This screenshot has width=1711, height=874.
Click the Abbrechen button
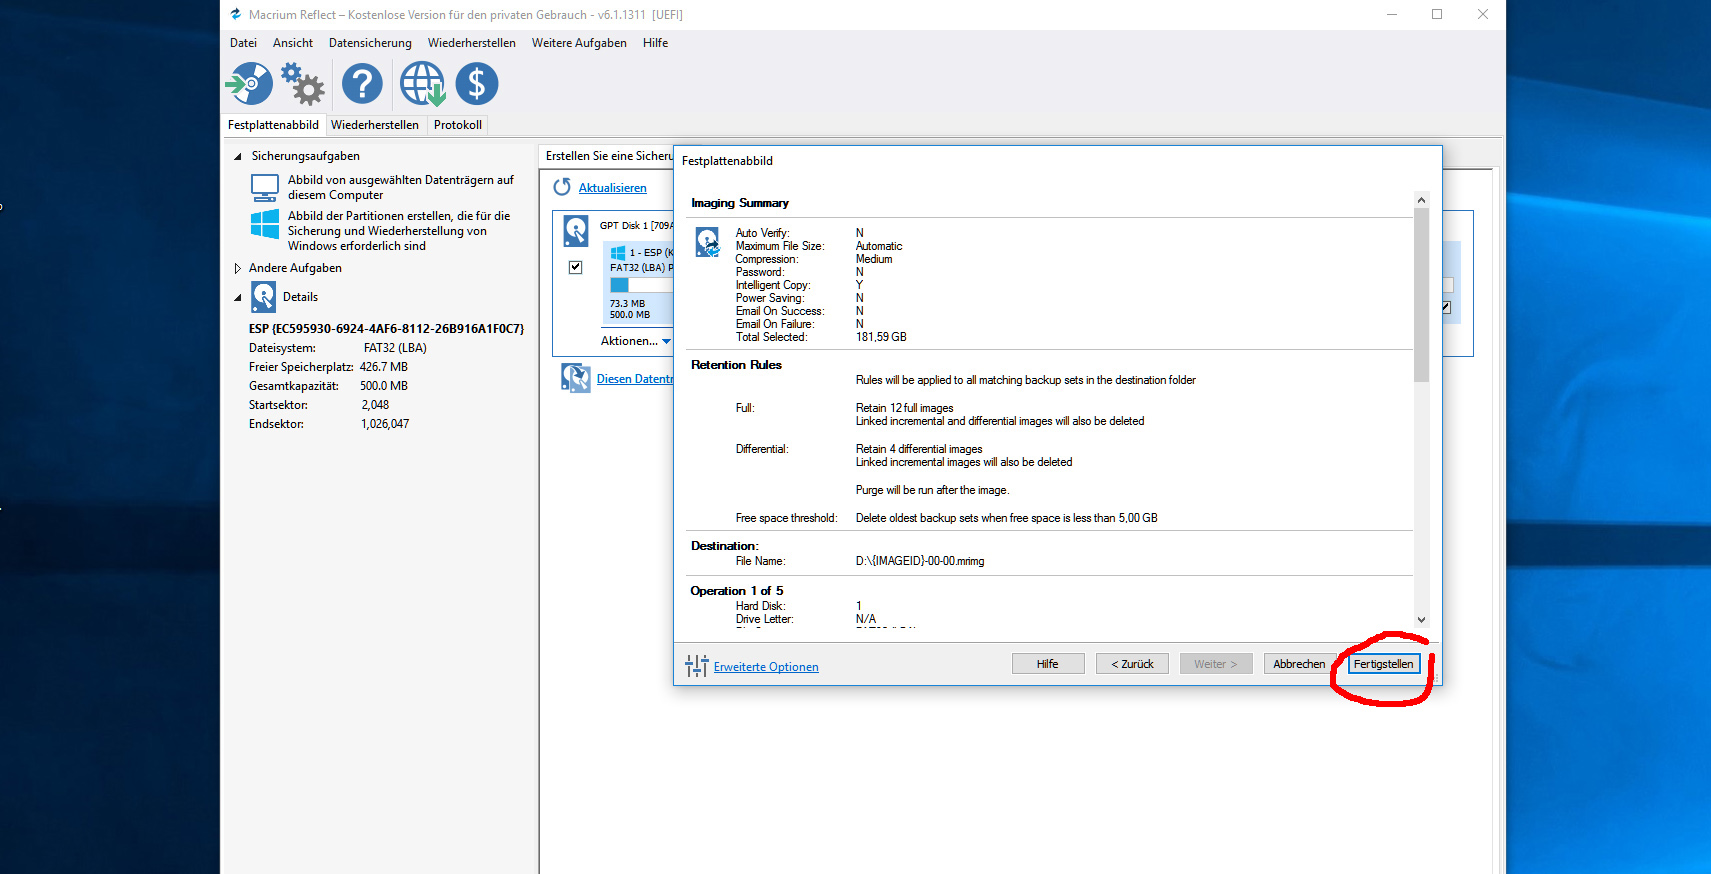click(1299, 664)
